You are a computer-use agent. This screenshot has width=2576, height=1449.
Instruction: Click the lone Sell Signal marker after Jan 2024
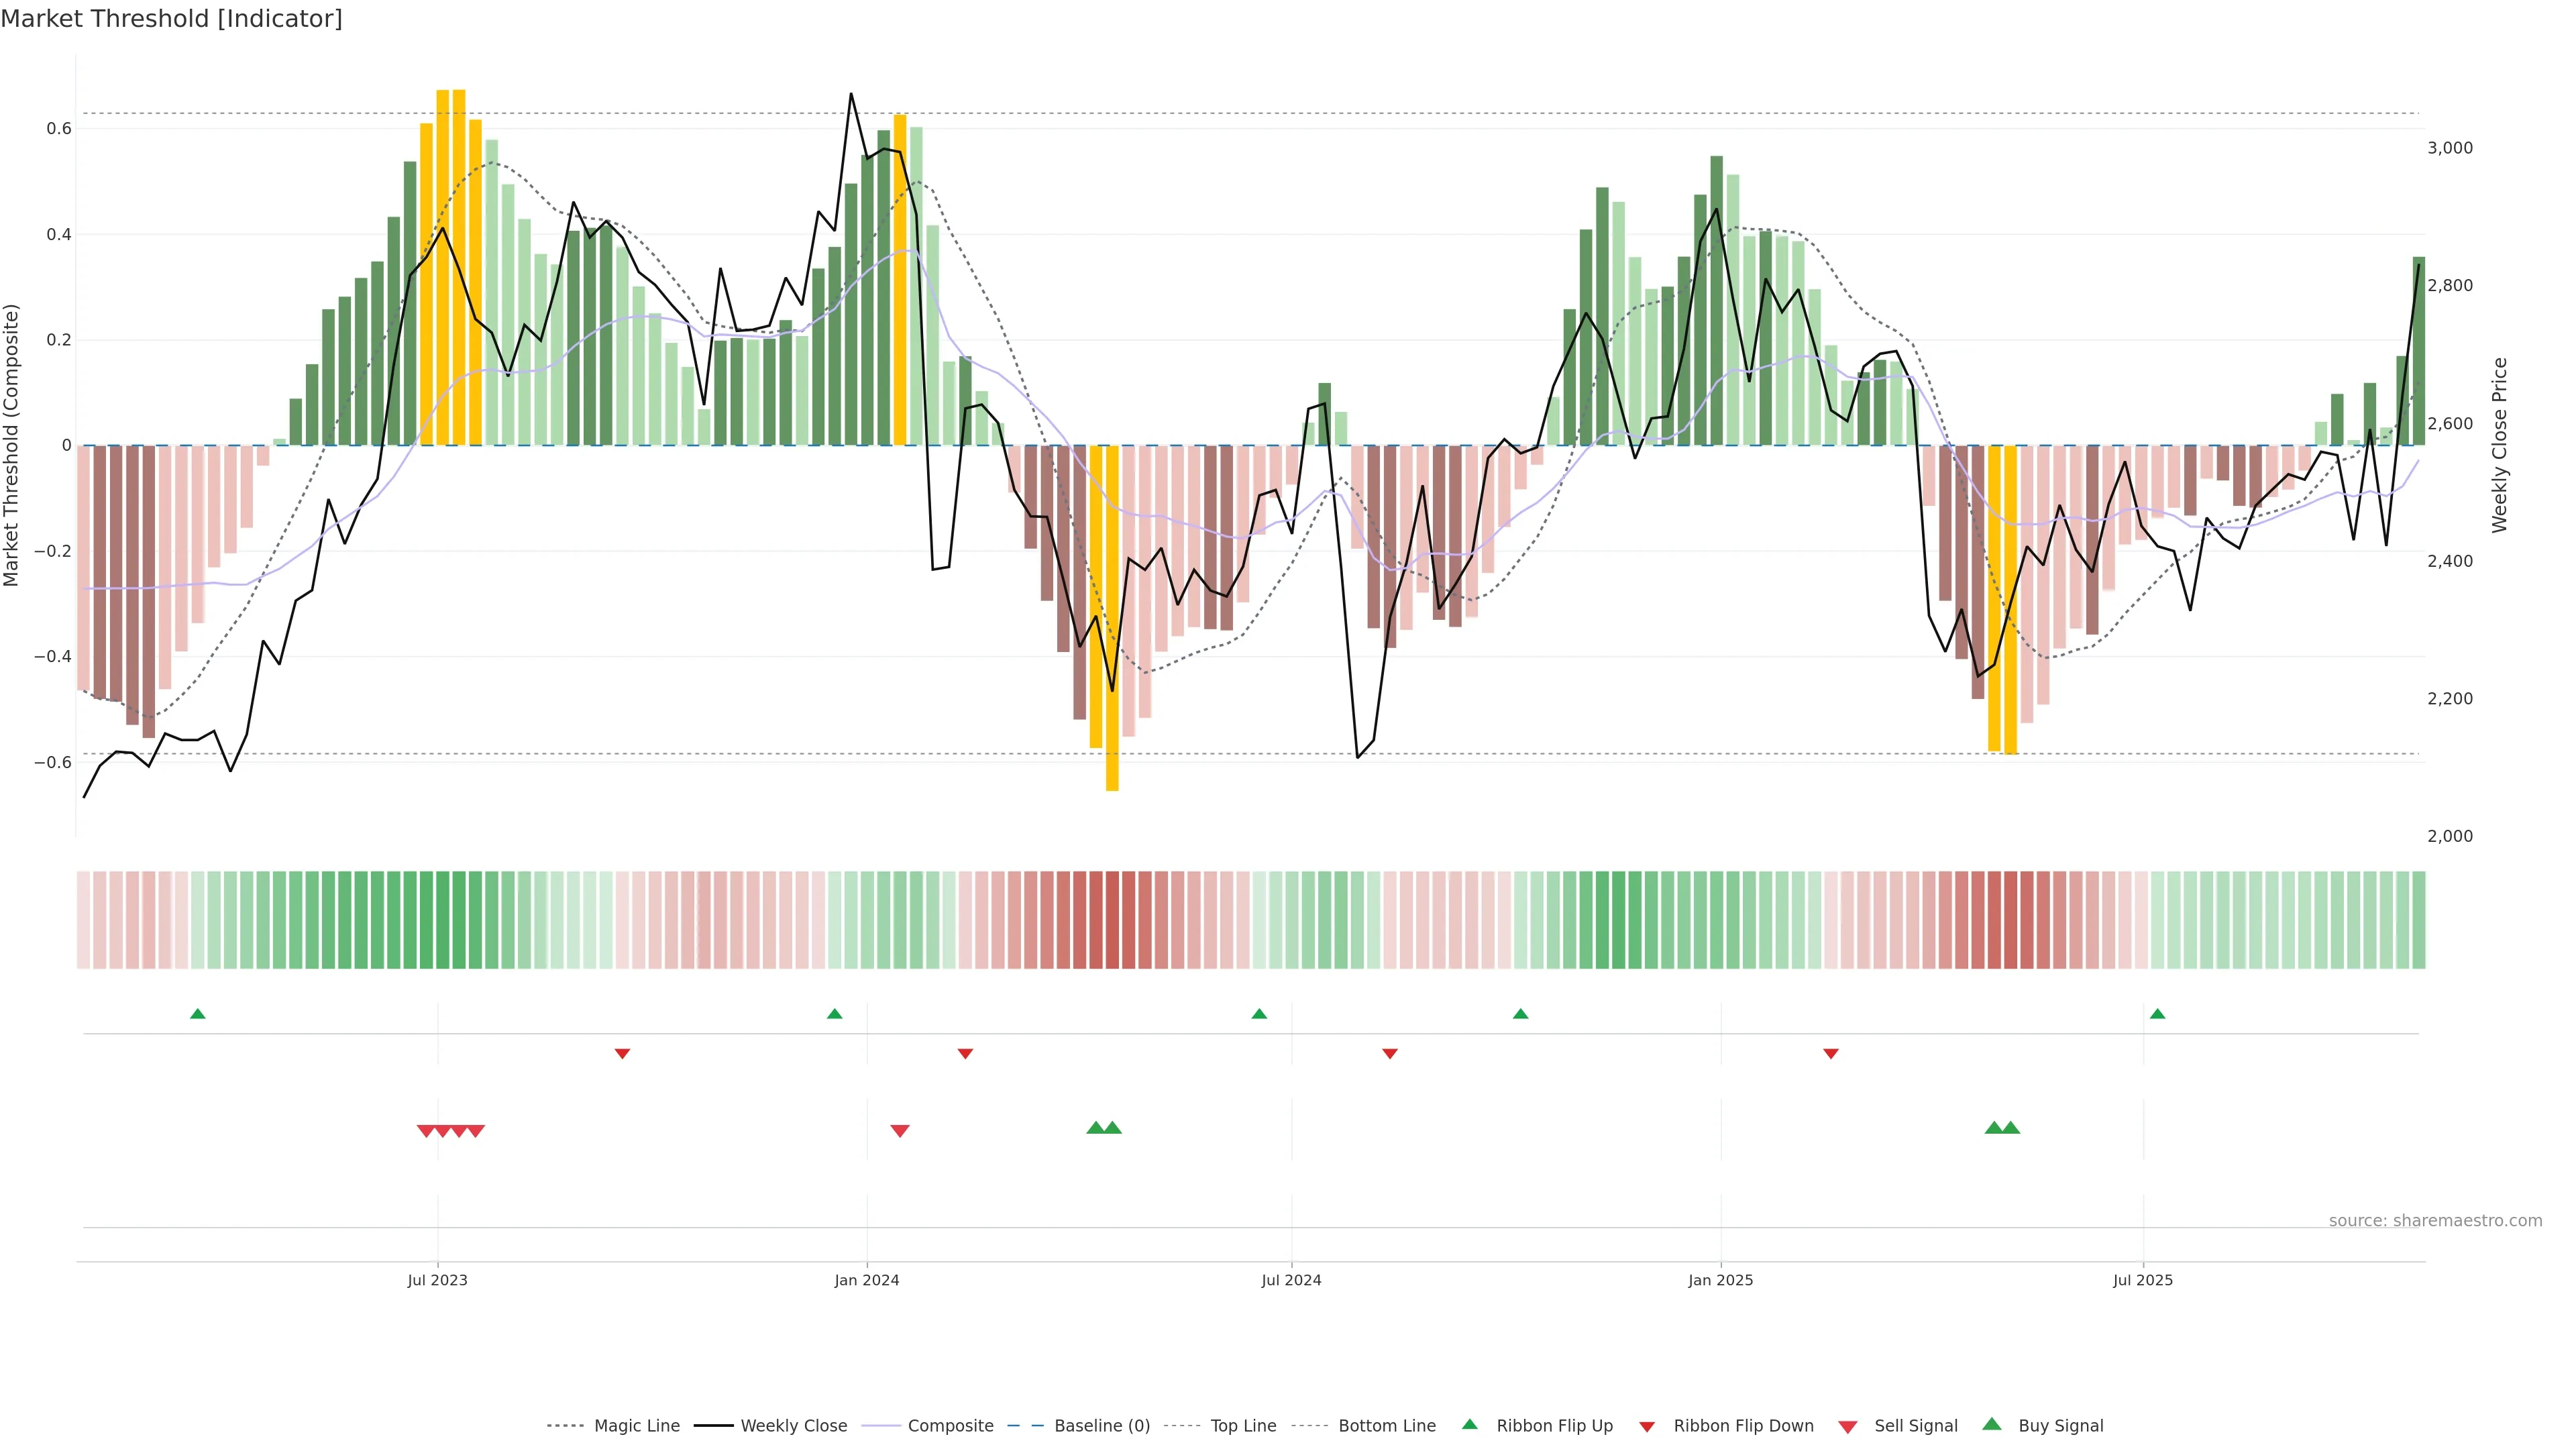tap(900, 1131)
